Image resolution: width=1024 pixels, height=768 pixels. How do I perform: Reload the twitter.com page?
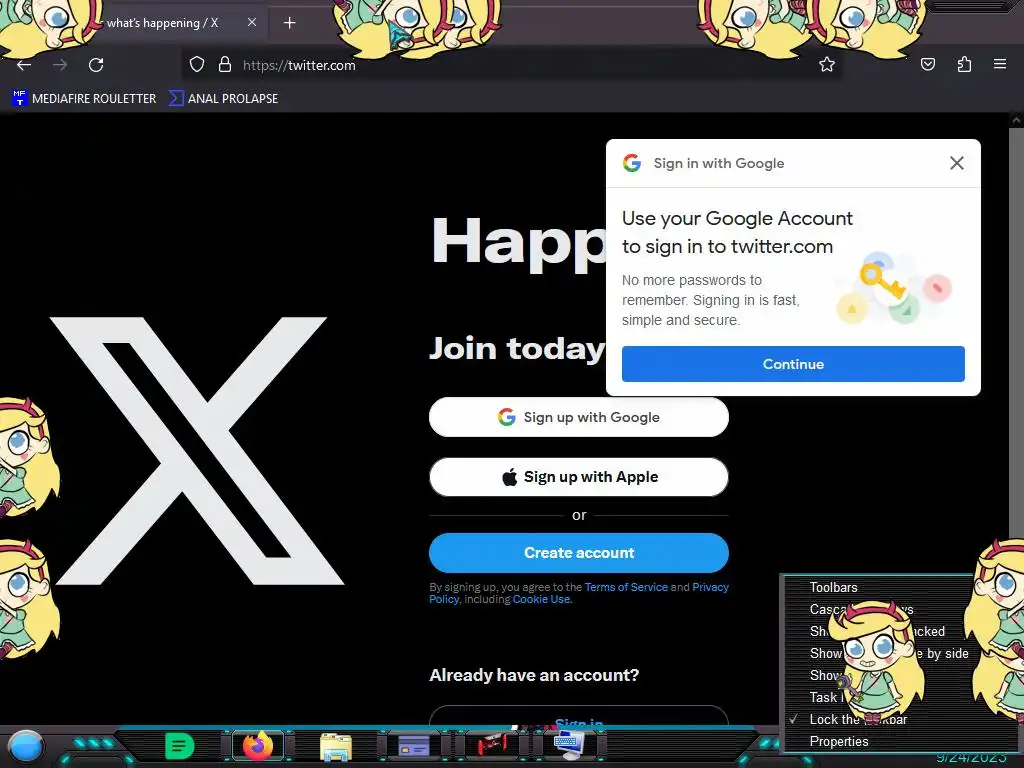(x=96, y=65)
